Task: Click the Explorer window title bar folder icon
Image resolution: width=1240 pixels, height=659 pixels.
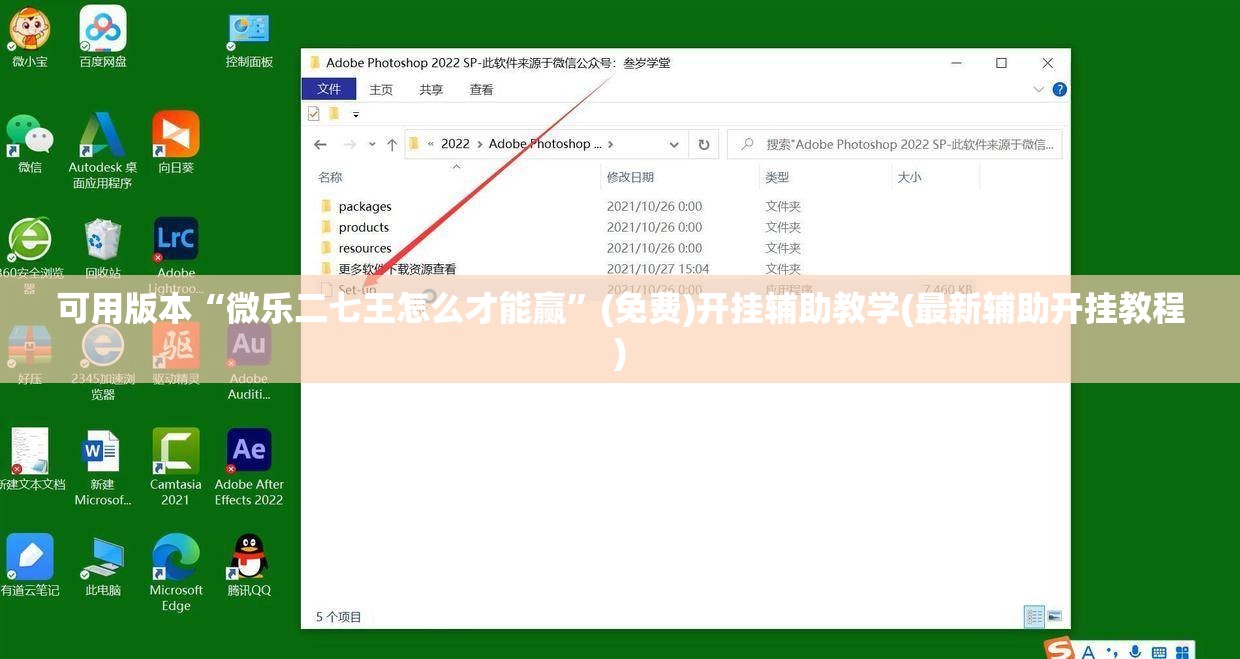Action: 315,62
